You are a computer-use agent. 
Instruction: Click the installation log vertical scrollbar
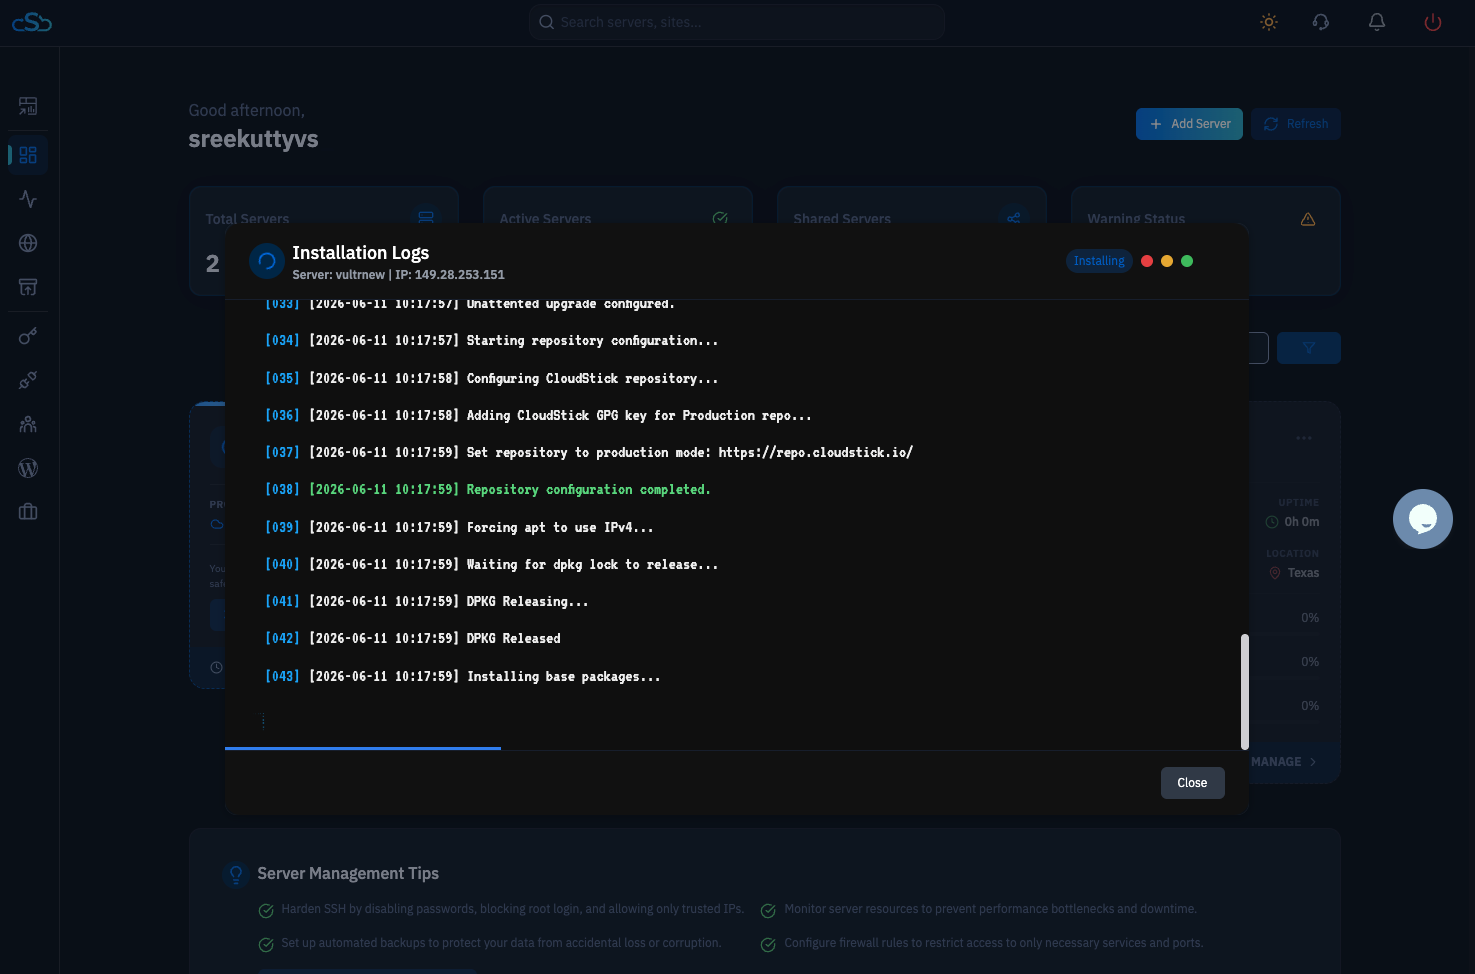pos(1245,691)
